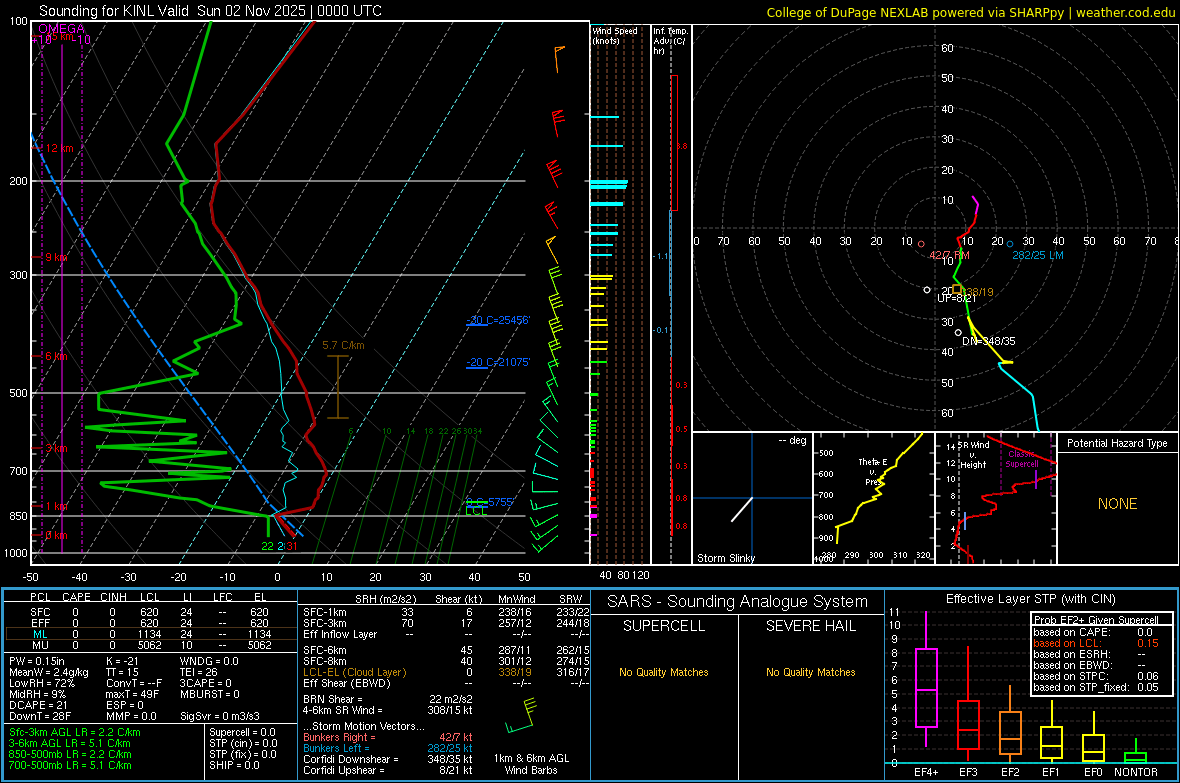This screenshot has height=783, width=1180.
Task: Click the 'SHIP = 0.0' value
Action: tap(234, 765)
